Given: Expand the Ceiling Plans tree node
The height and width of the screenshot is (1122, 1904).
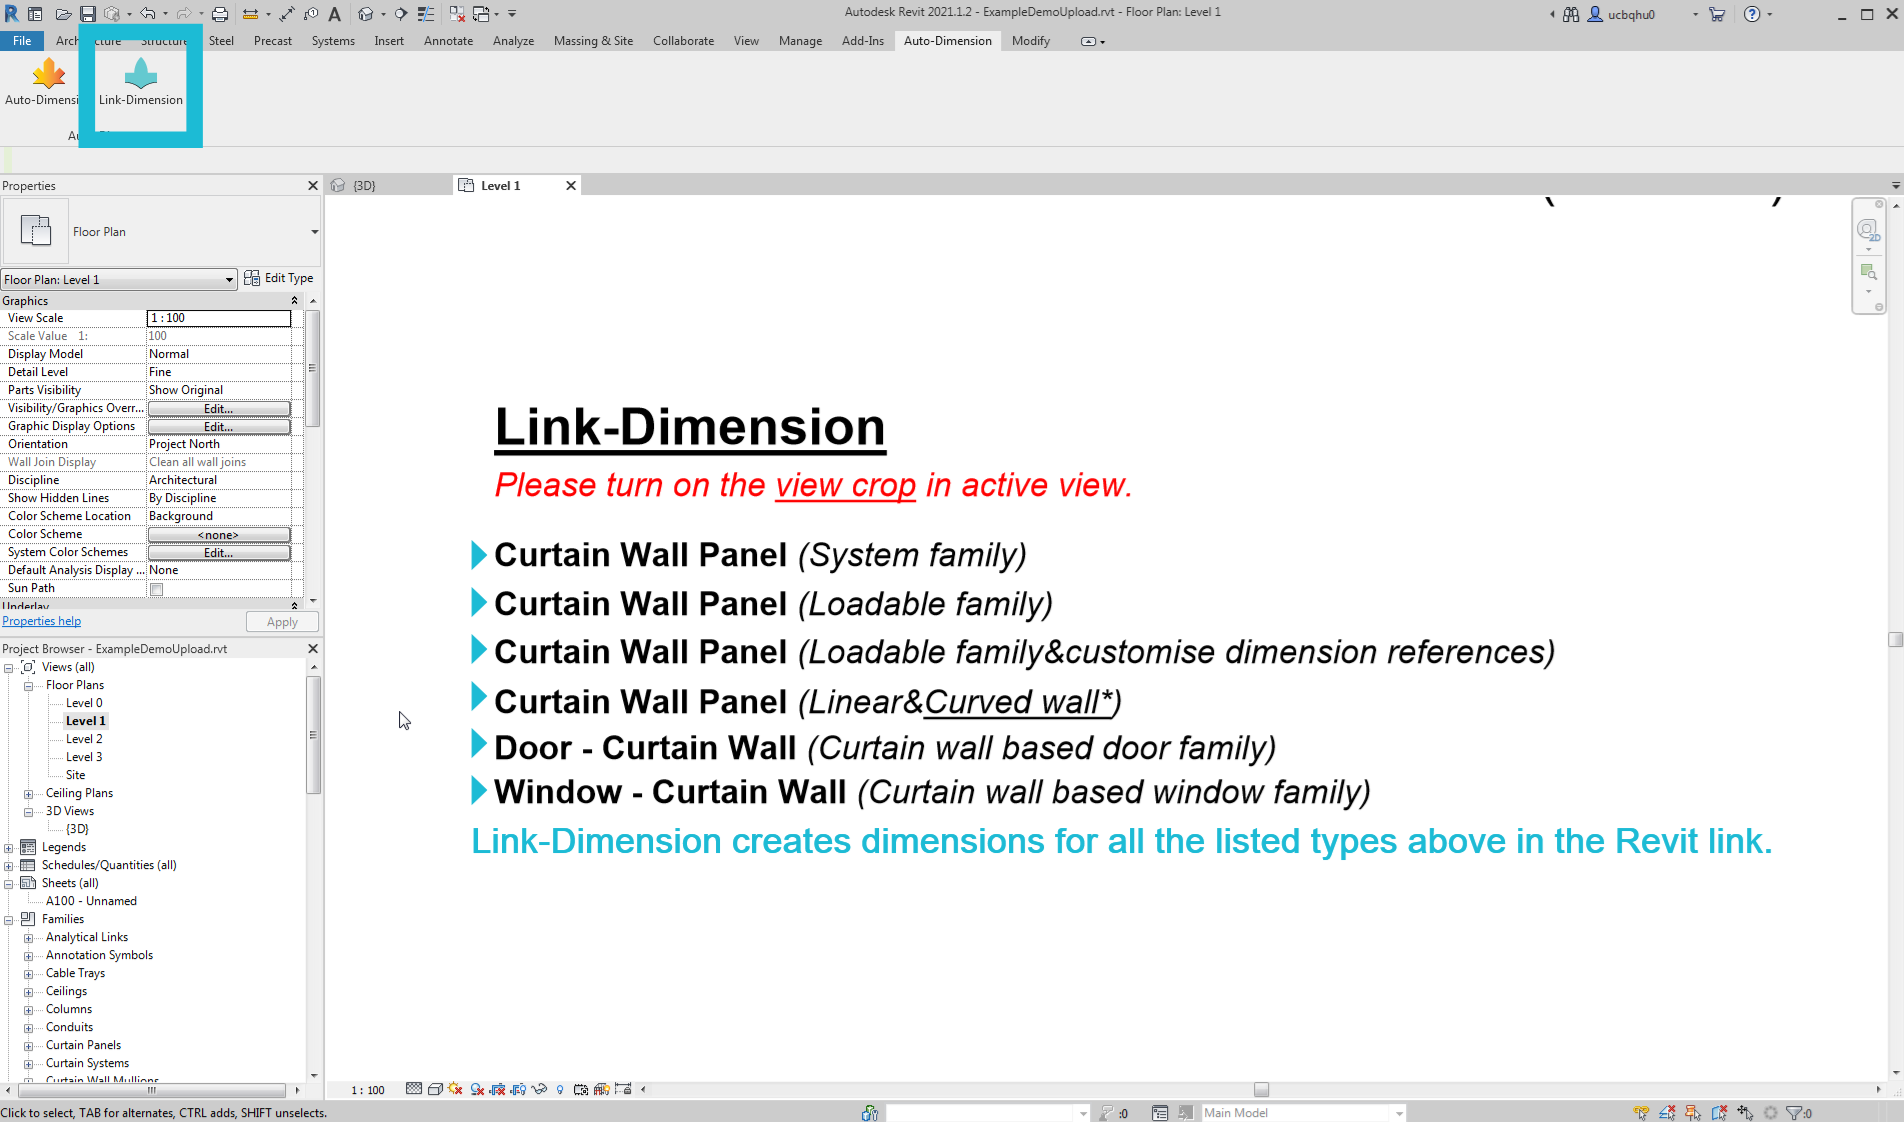Looking at the screenshot, I should pyautogui.click(x=29, y=793).
